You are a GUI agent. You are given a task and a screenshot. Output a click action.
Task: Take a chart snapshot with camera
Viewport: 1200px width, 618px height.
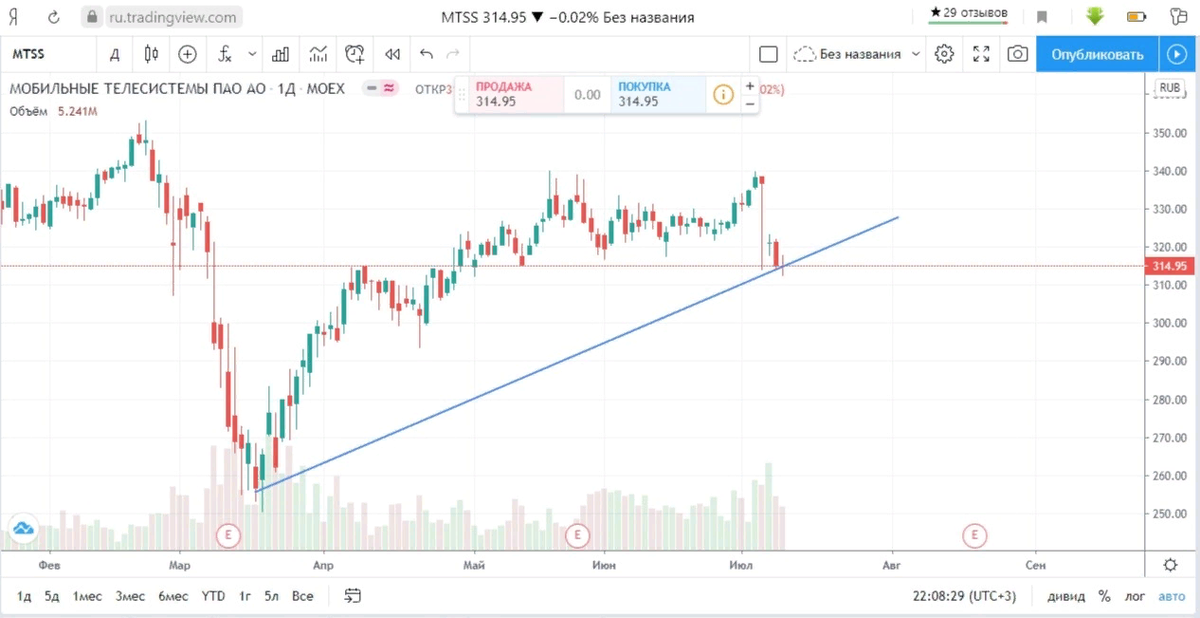coord(1017,54)
